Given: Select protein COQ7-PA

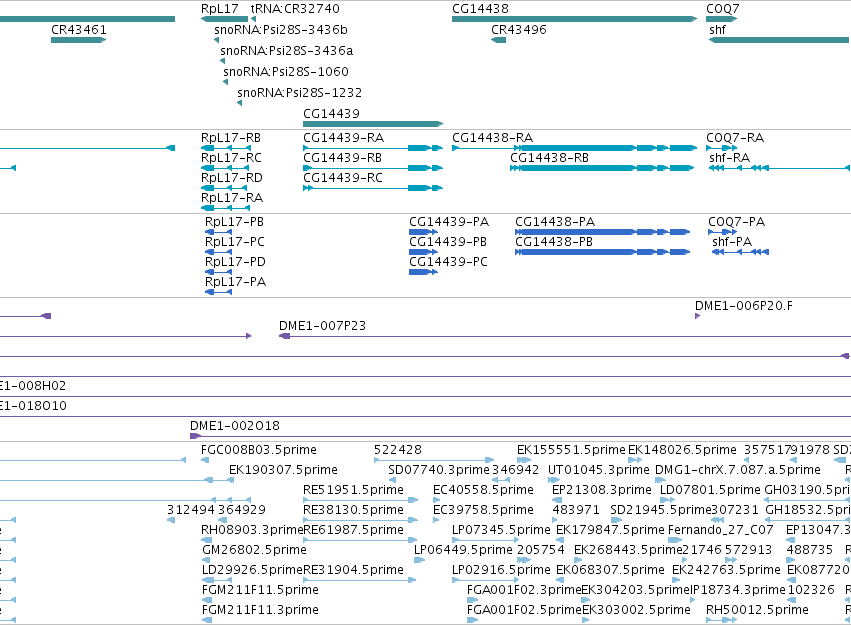Looking at the screenshot, I should click(x=736, y=222).
